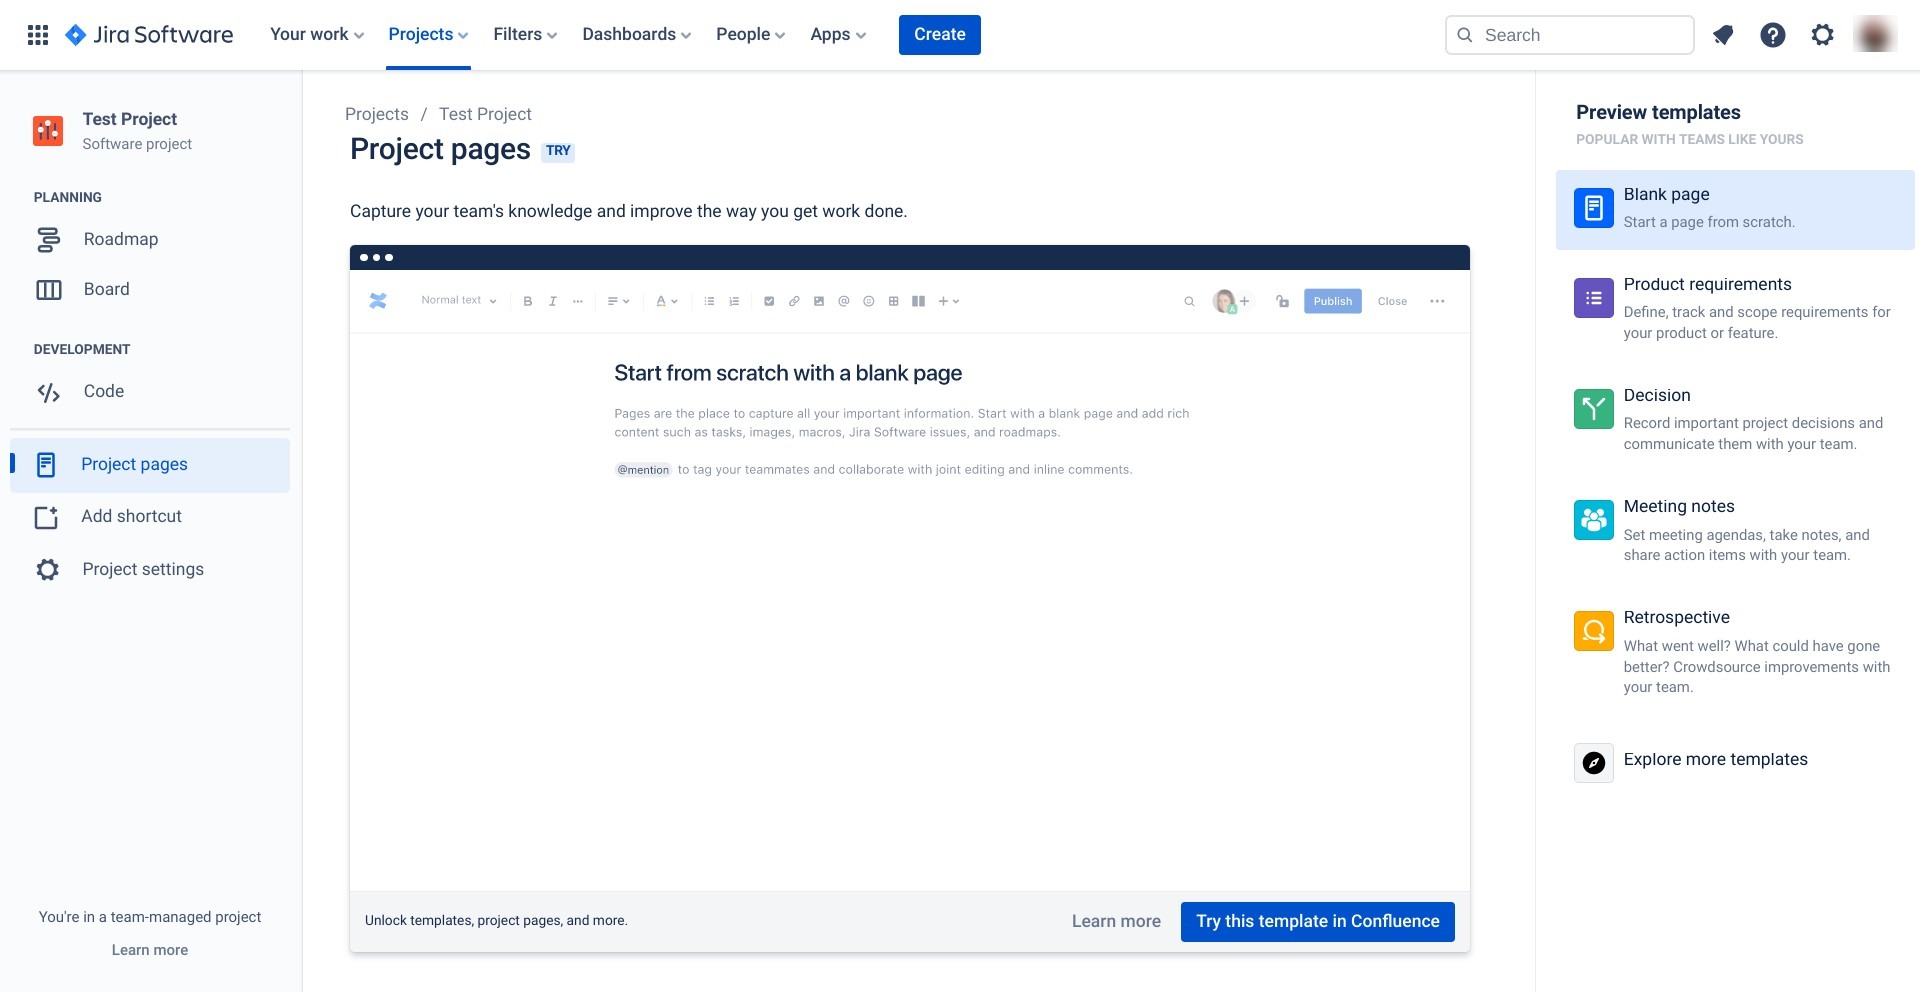Click the Close button in editor preview
This screenshot has width=1920, height=992.
1392,301
